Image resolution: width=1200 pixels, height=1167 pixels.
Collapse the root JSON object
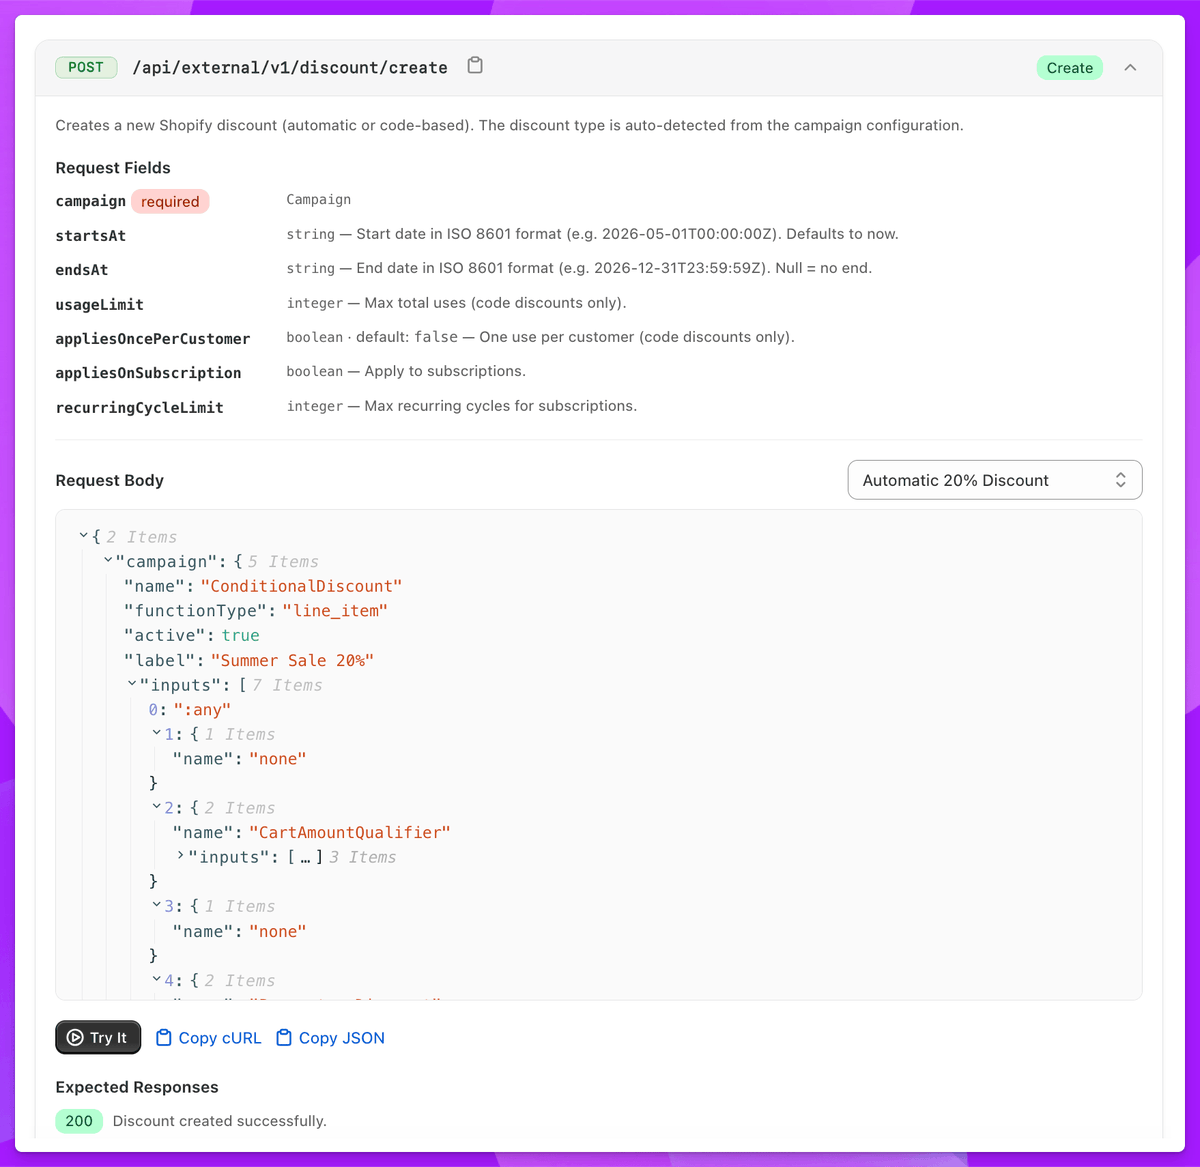(84, 537)
